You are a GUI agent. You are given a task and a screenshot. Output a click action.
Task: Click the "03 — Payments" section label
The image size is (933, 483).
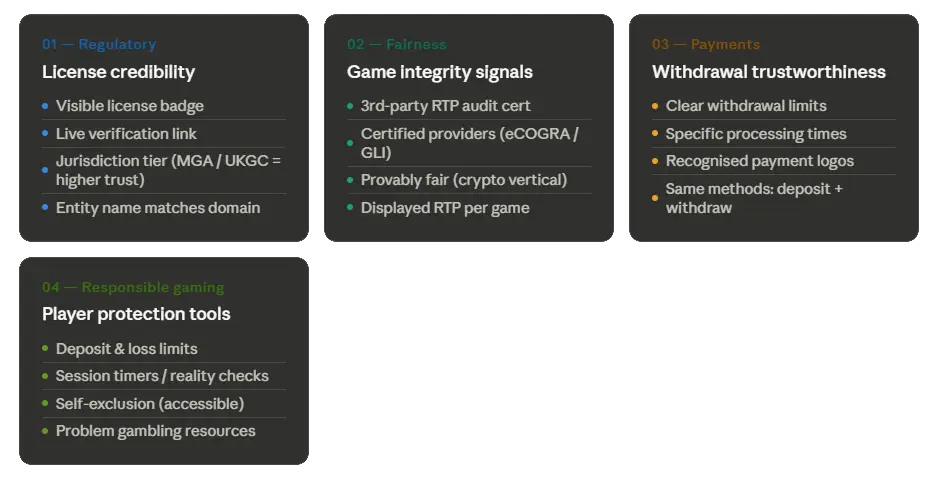pyautogui.click(x=705, y=44)
